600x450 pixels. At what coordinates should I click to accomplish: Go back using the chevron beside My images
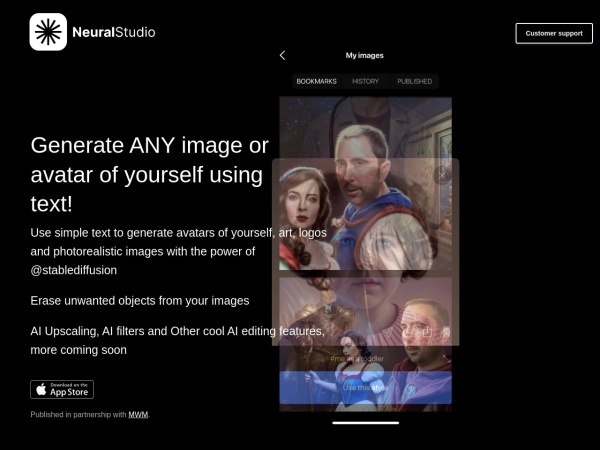pyautogui.click(x=282, y=55)
